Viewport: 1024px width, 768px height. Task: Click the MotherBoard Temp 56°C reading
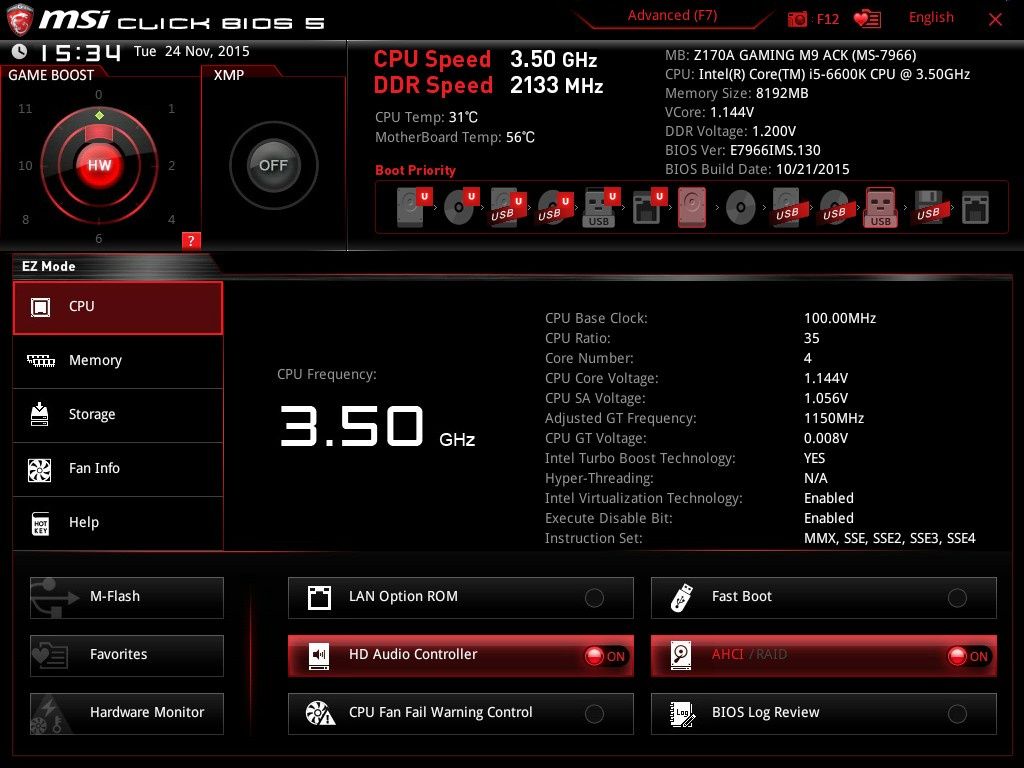455,138
